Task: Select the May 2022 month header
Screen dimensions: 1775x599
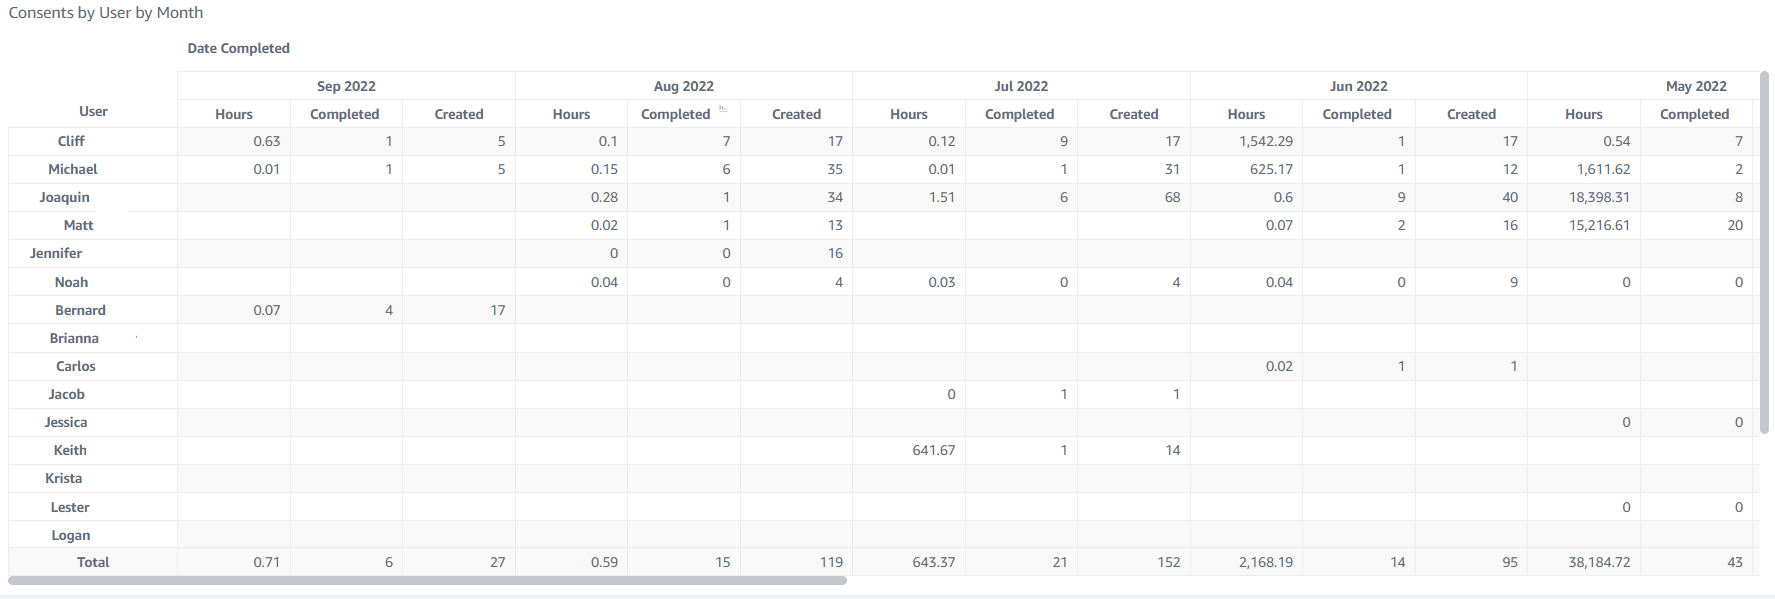Action: pos(1695,86)
